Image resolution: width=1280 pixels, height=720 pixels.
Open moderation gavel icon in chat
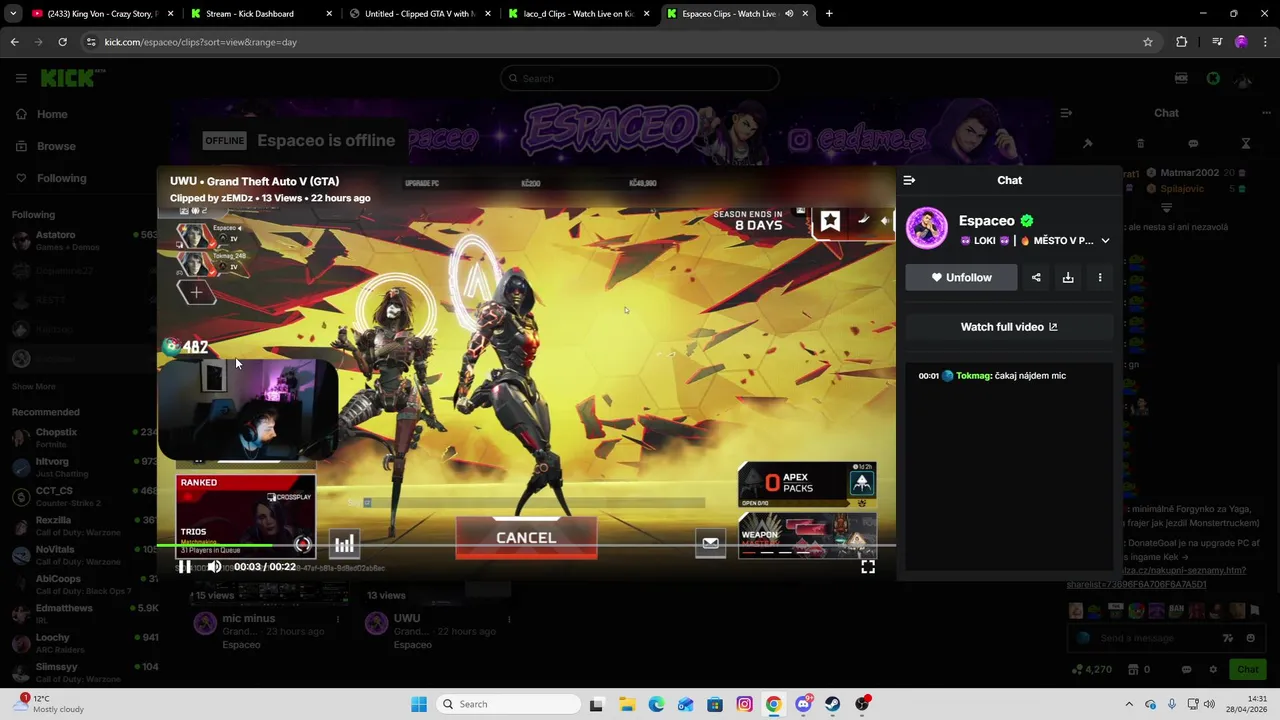(x=1088, y=144)
